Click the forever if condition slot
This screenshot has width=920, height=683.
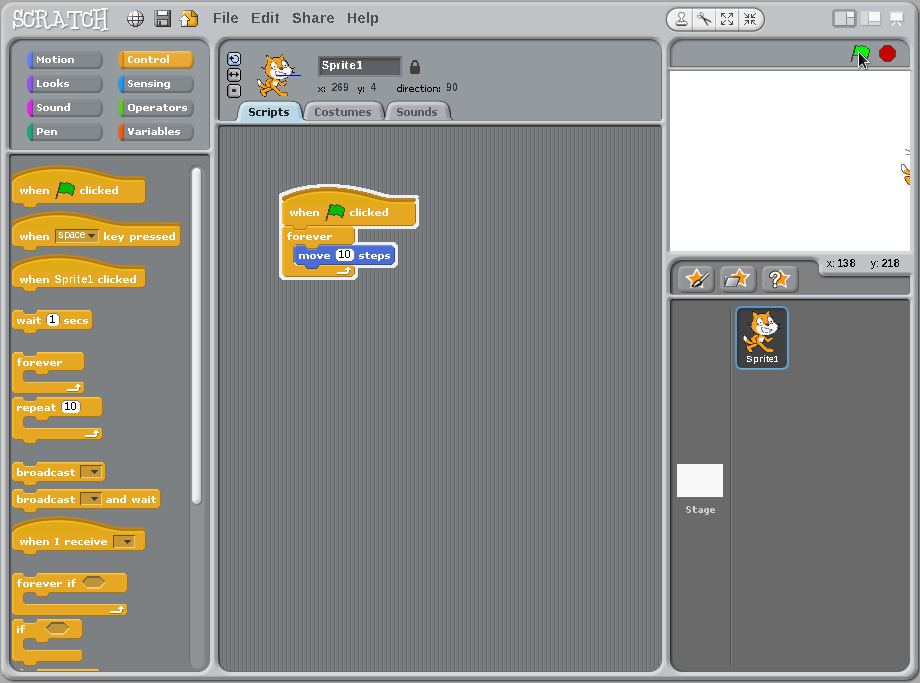pyautogui.click(x=94, y=582)
